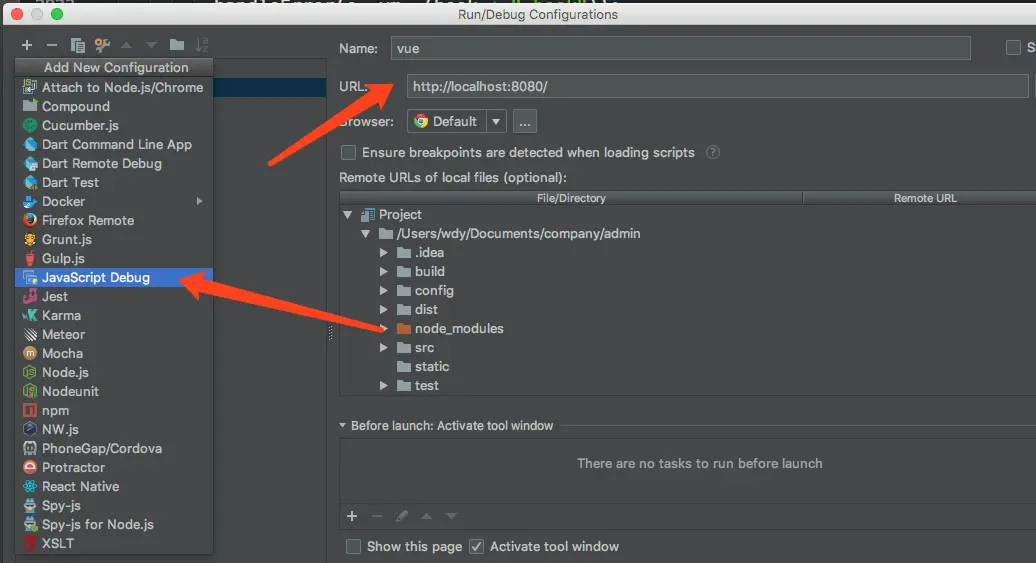This screenshot has width=1036, height=563.
Task: Click the Meteor icon entry
Action: [30, 334]
